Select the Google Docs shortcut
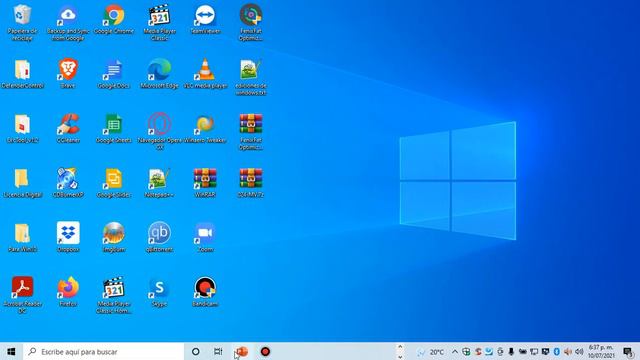 pyautogui.click(x=114, y=74)
